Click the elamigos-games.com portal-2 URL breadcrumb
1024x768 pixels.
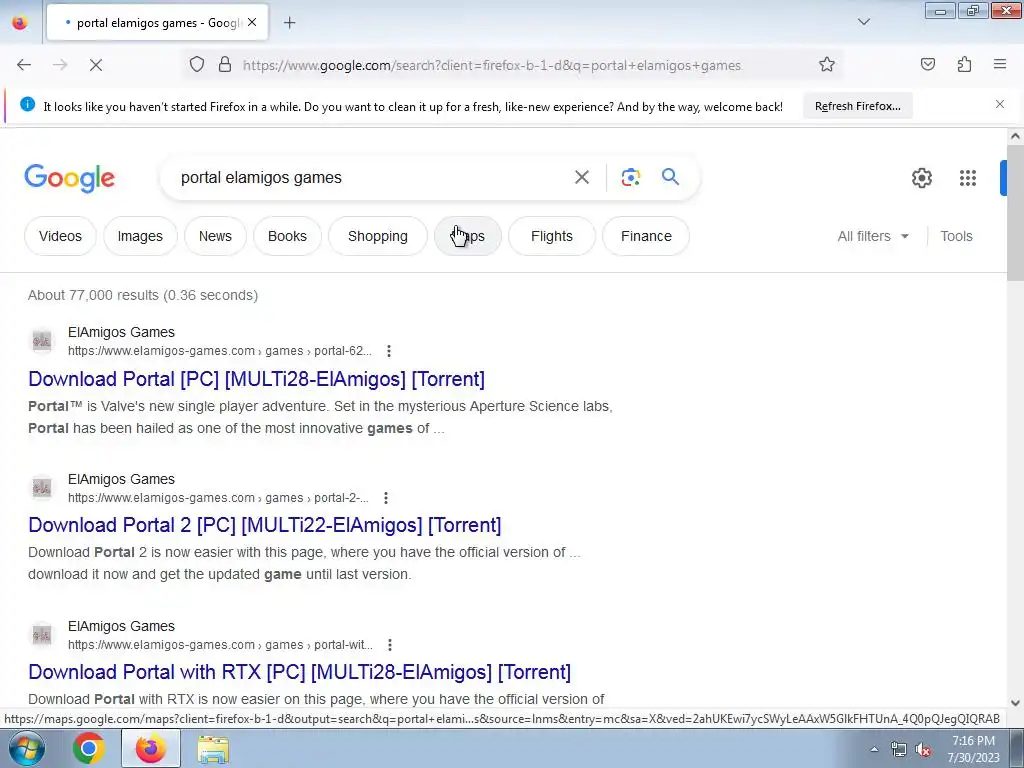218,498
